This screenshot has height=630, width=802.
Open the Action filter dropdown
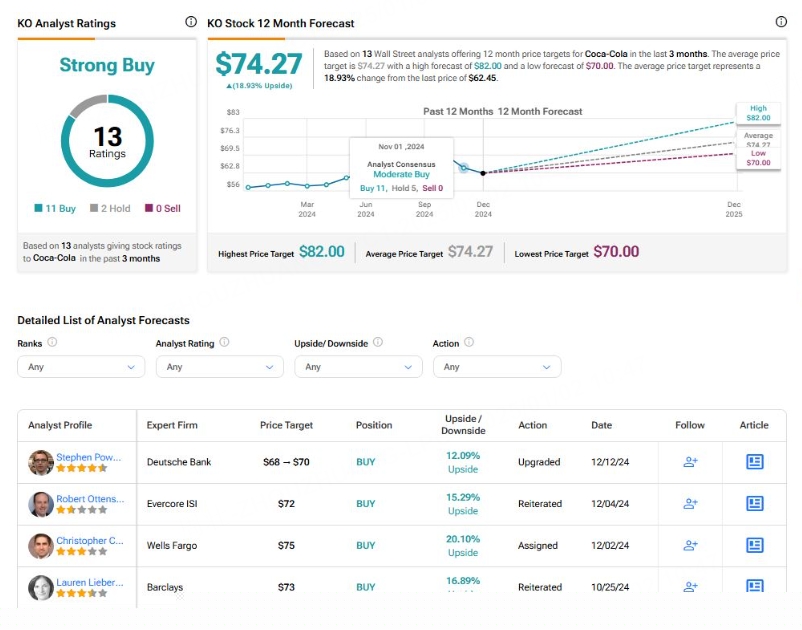coord(497,367)
